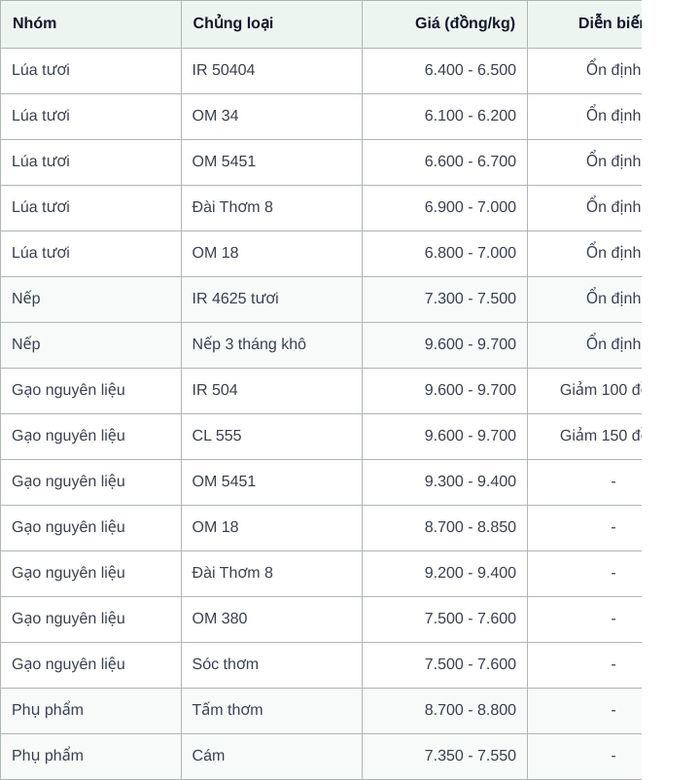Click the Diễn biến column header
Screen dimensions: 700x780
(x=585, y=24)
